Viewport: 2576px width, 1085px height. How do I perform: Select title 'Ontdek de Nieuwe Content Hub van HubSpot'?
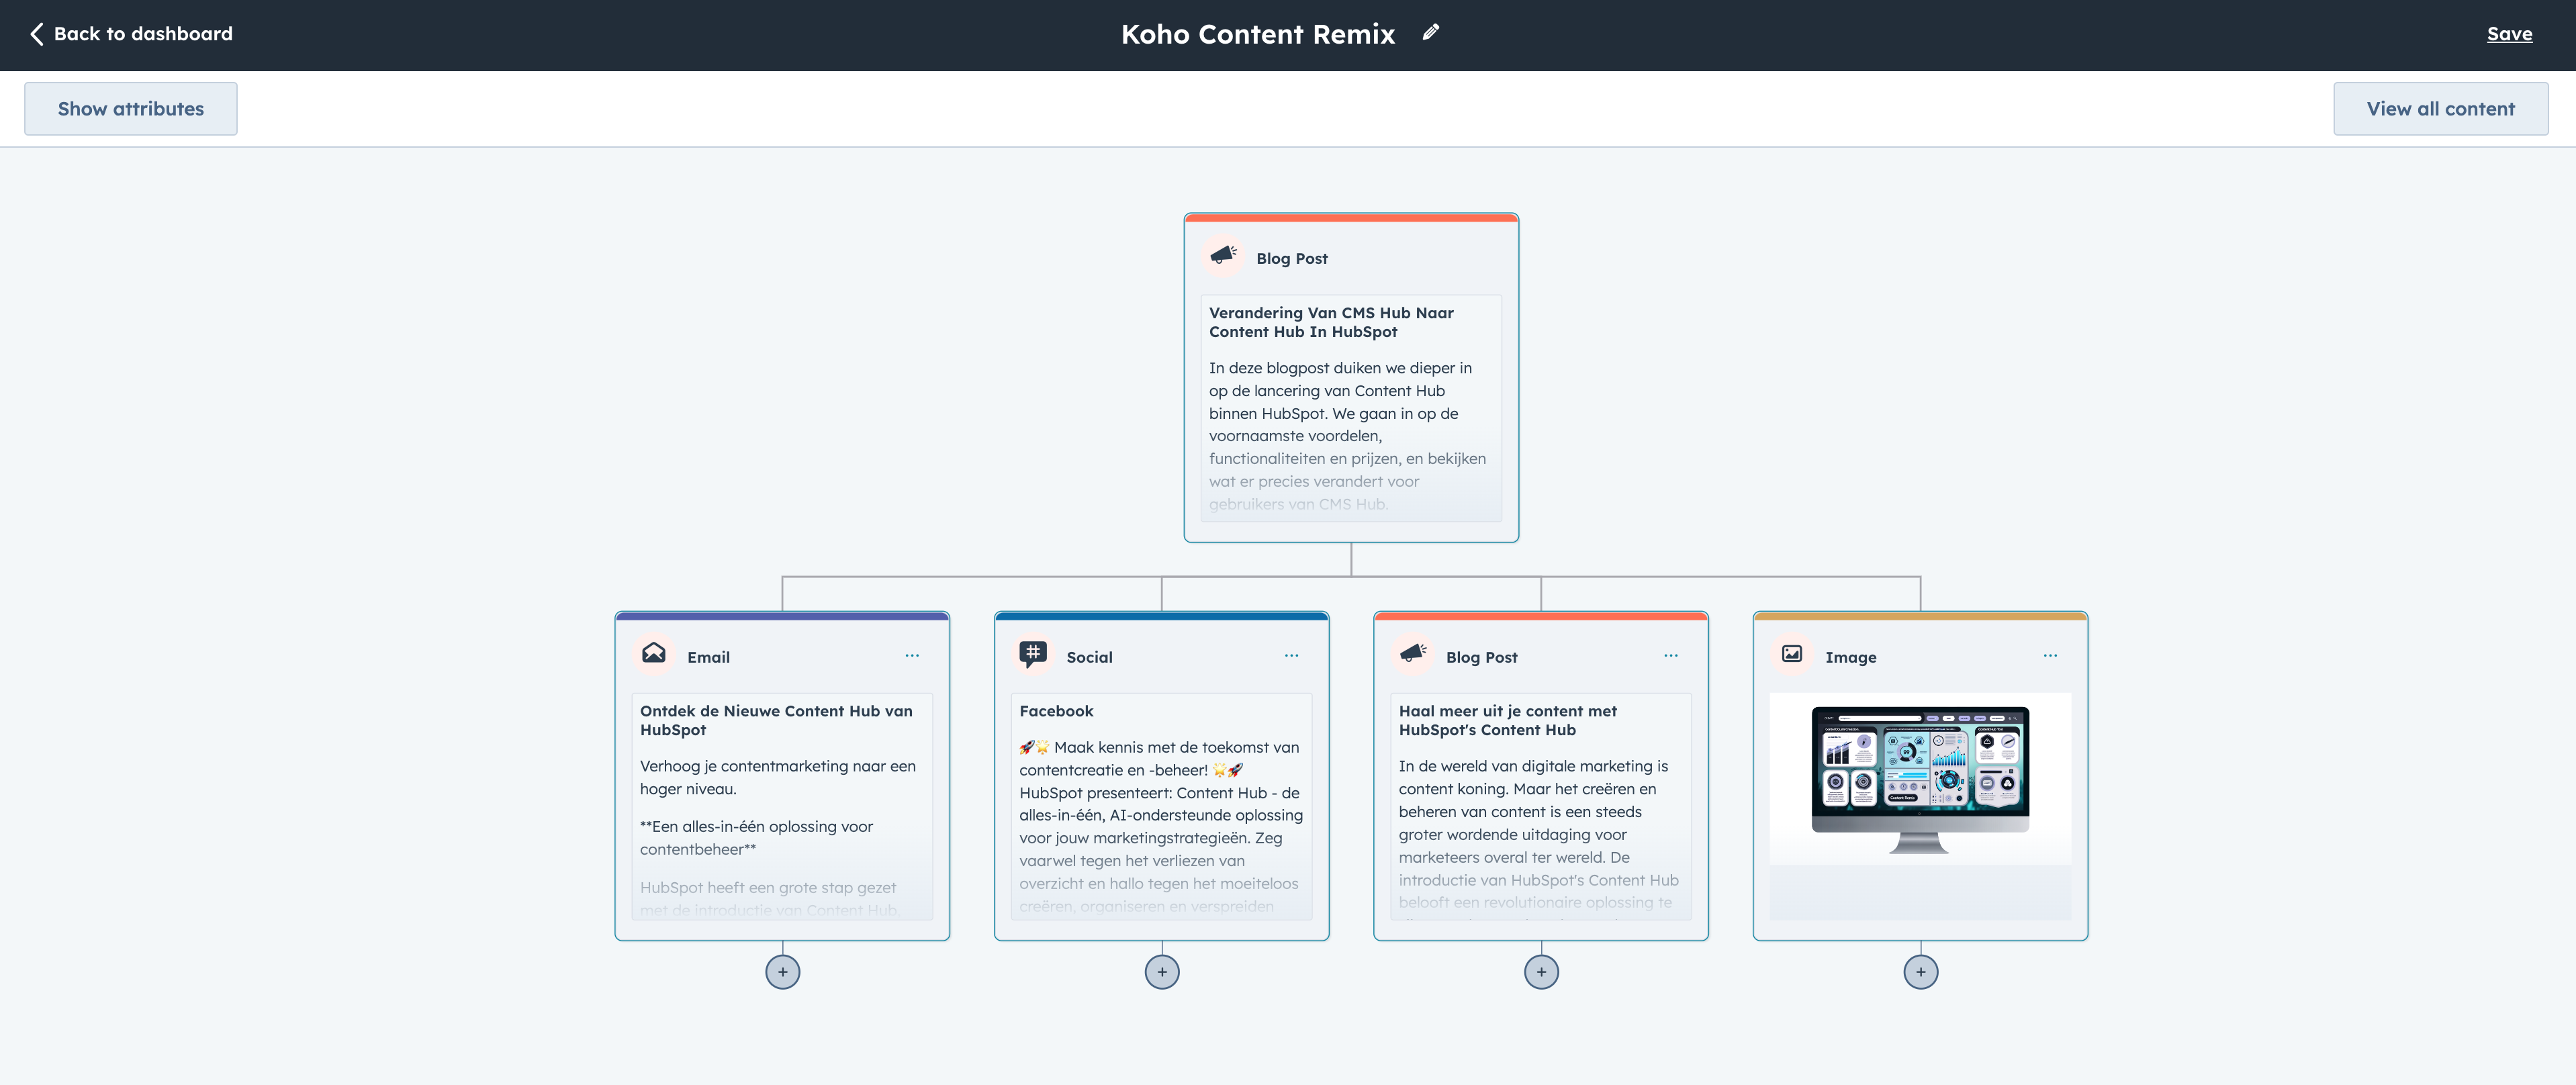[776, 720]
